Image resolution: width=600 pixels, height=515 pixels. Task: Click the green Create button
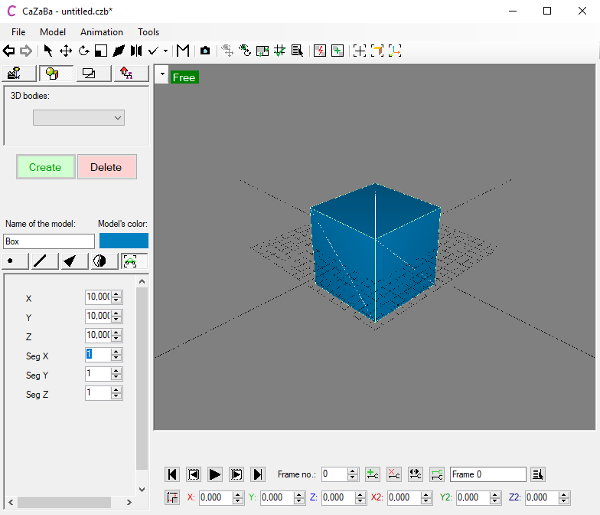[45, 167]
